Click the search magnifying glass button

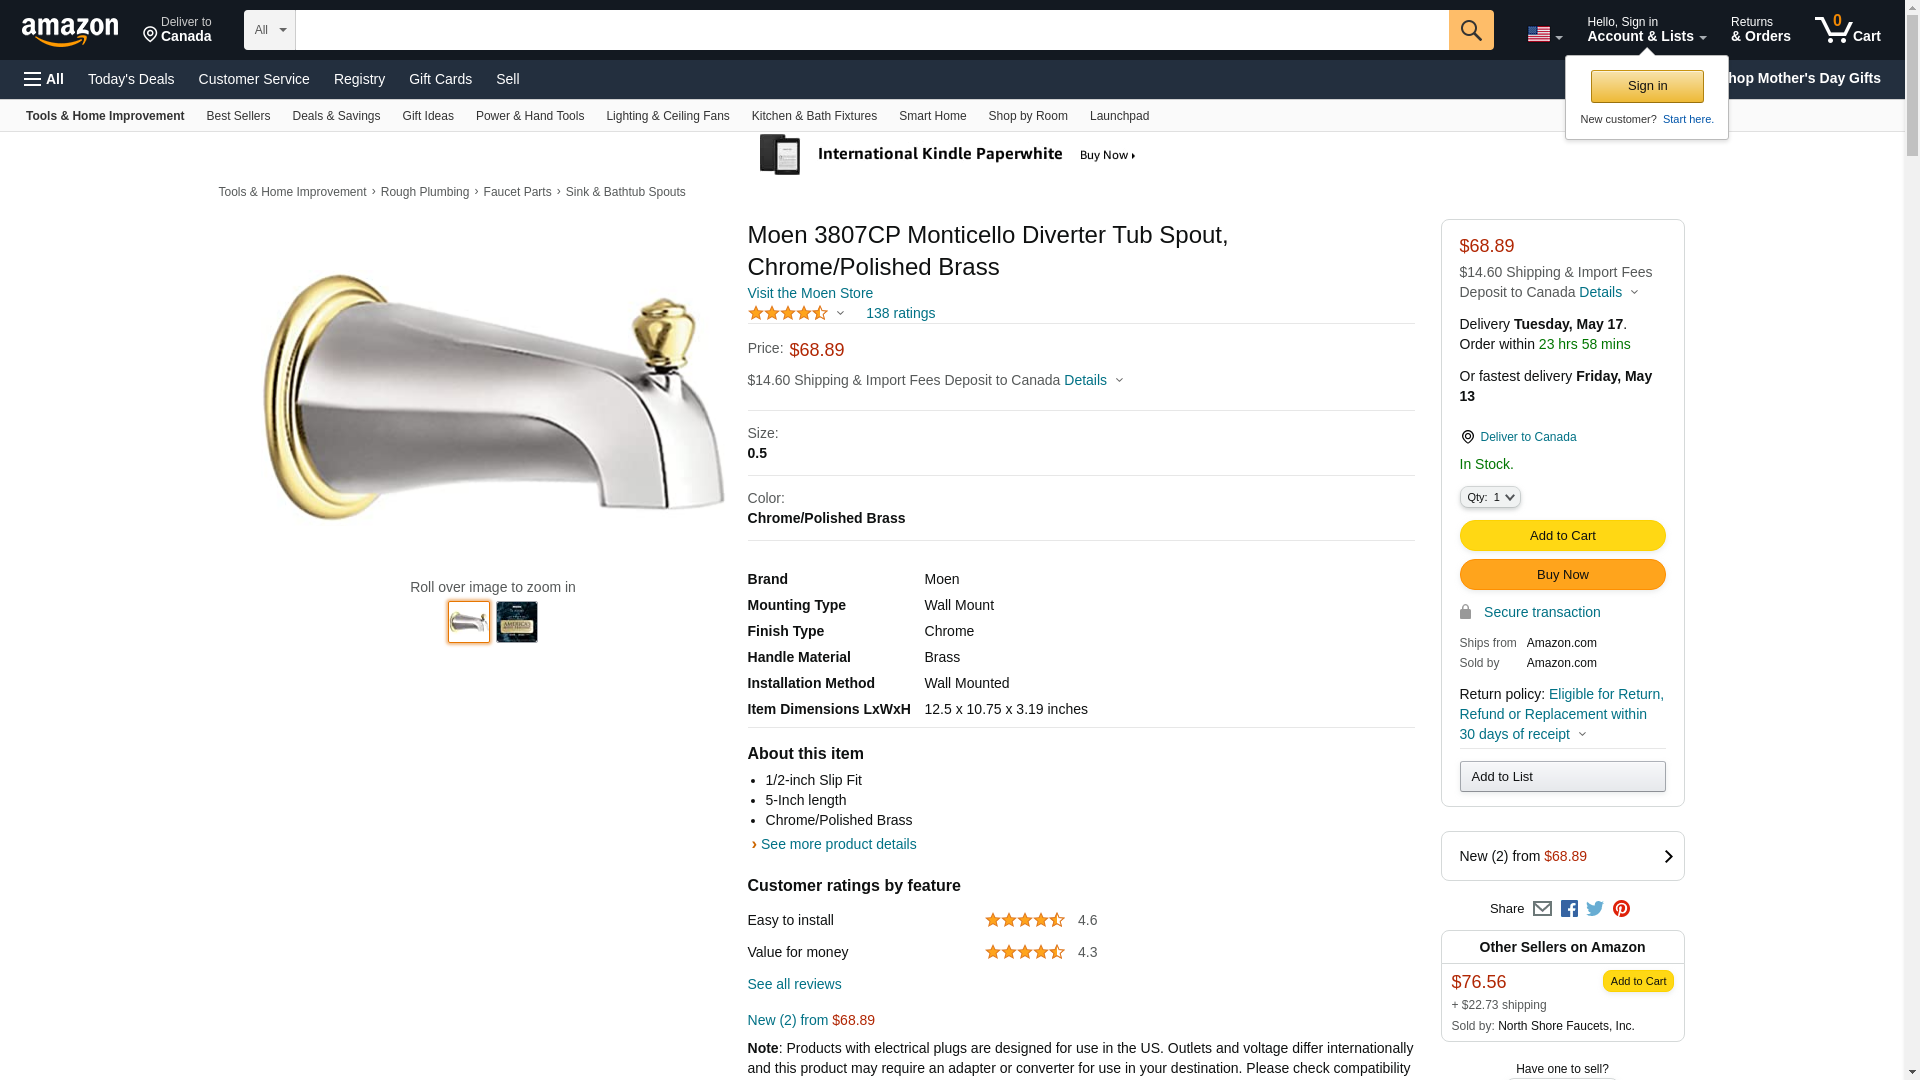point(1470,30)
